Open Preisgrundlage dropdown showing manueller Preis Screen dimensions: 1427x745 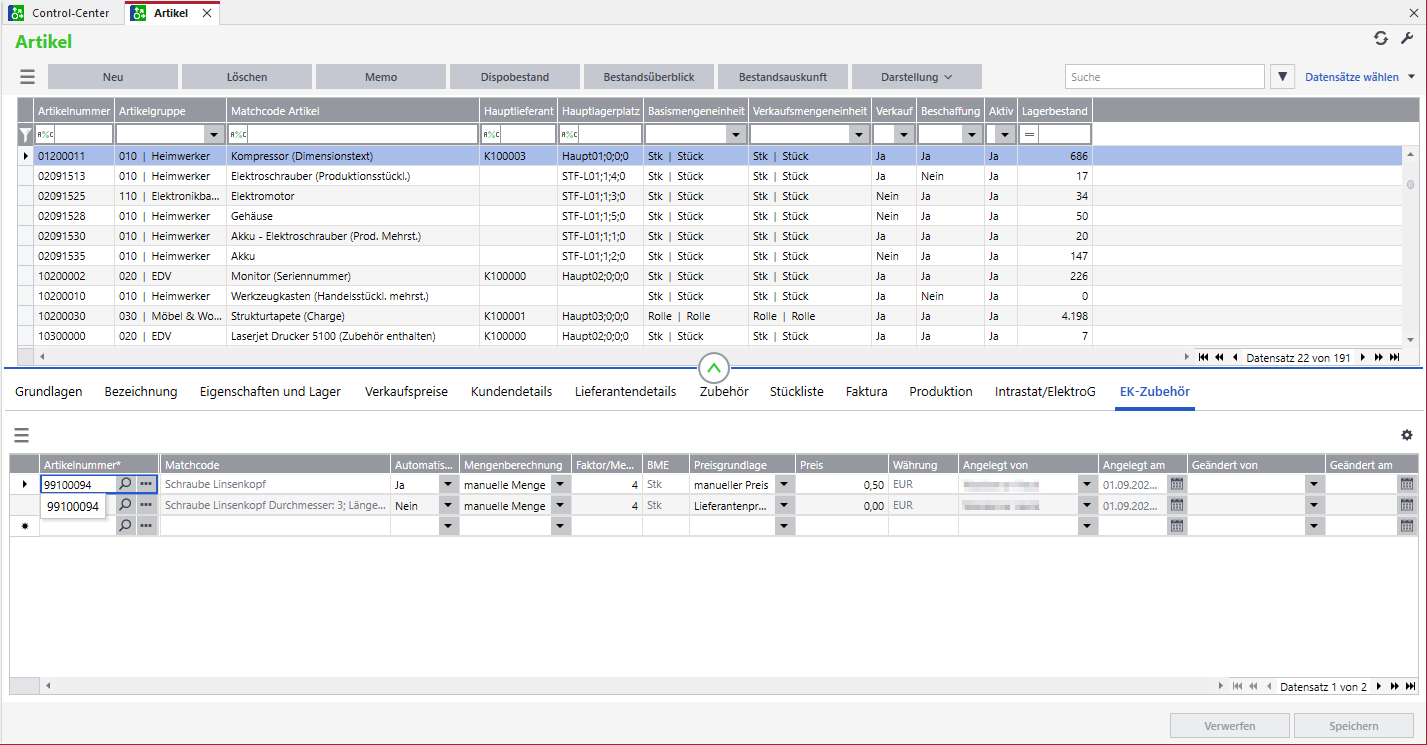783,484
